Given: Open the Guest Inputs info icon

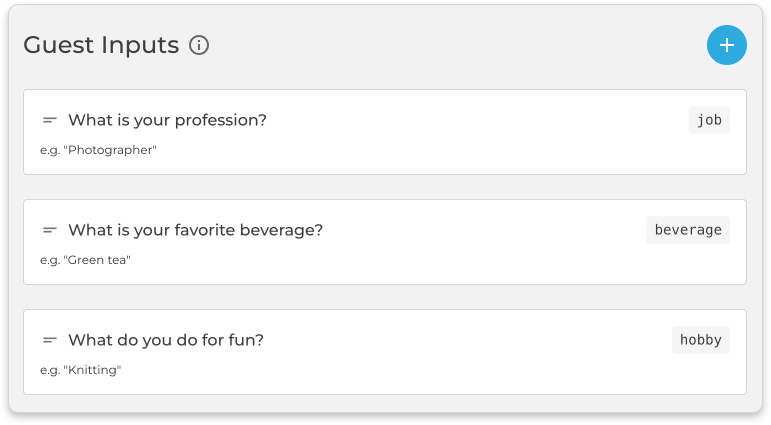Looking at the screenshot, I should tap(199, 45).
